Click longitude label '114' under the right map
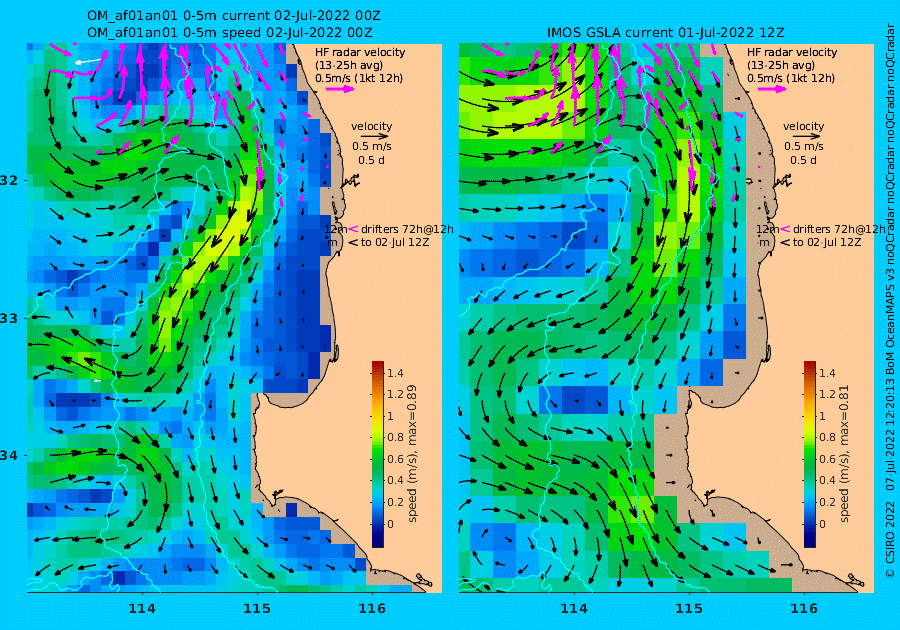Viewport: 900px width, 630px height. pyautogui.click(x=573, y=609)
